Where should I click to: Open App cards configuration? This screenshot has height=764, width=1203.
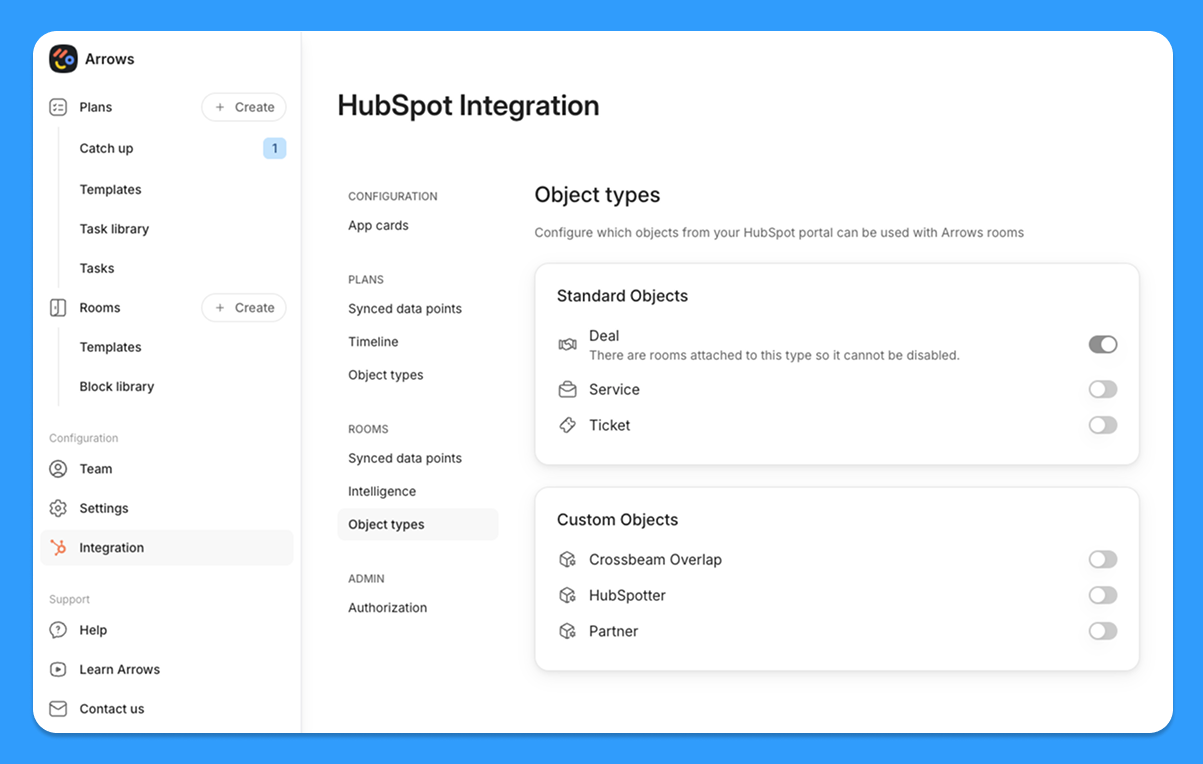tap(378, 226)
